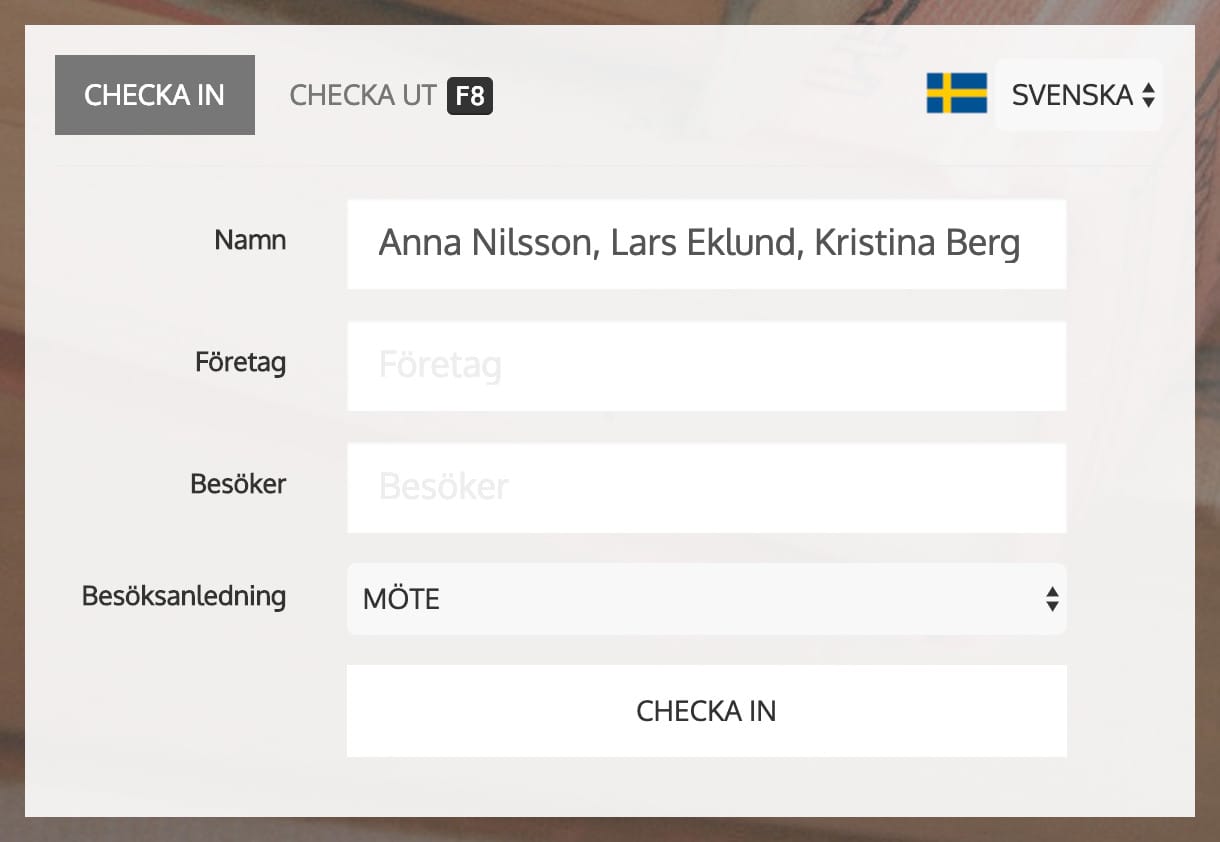Viewport: 1220px width, 842px height.
Task: Open the SVENSKA language dropdown
Action: point(1078,95)
